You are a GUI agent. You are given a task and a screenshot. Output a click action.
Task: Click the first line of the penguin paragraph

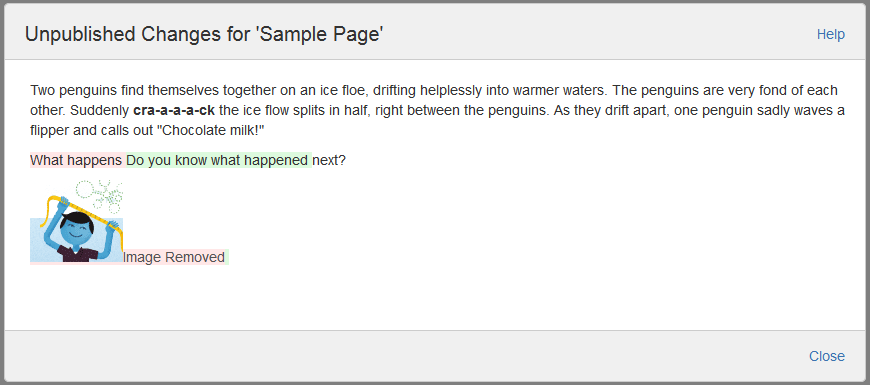434,90
